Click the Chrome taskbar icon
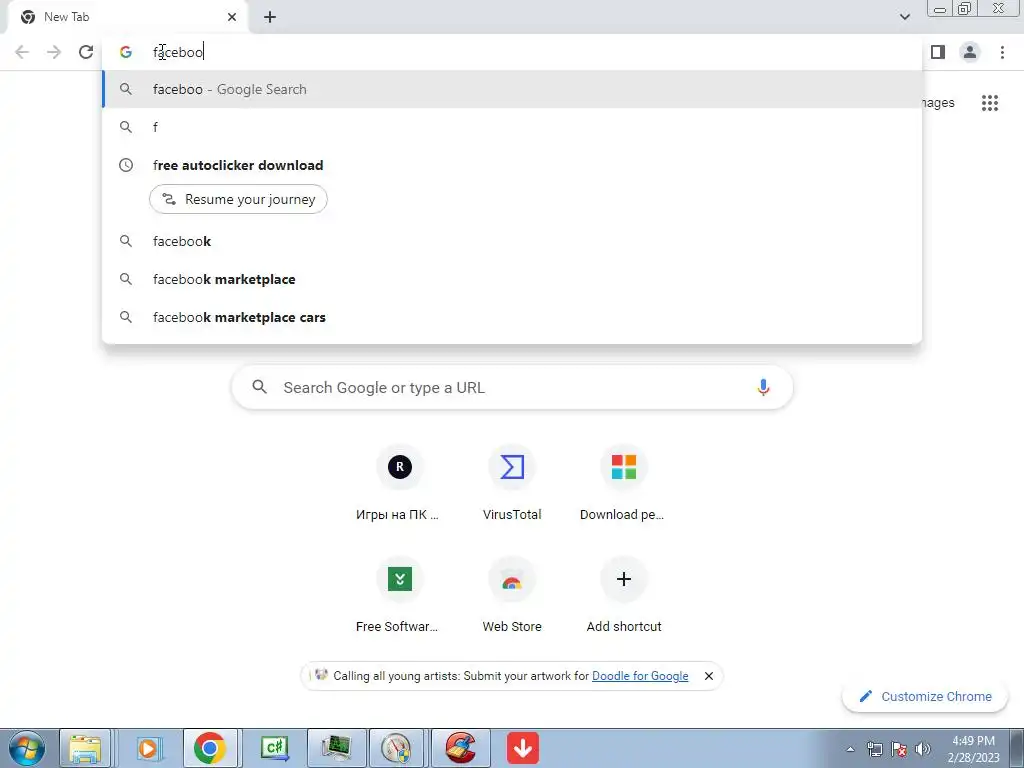Image resolution: width=1024 pixels, height=768 pixels. (x=210, y=748)
